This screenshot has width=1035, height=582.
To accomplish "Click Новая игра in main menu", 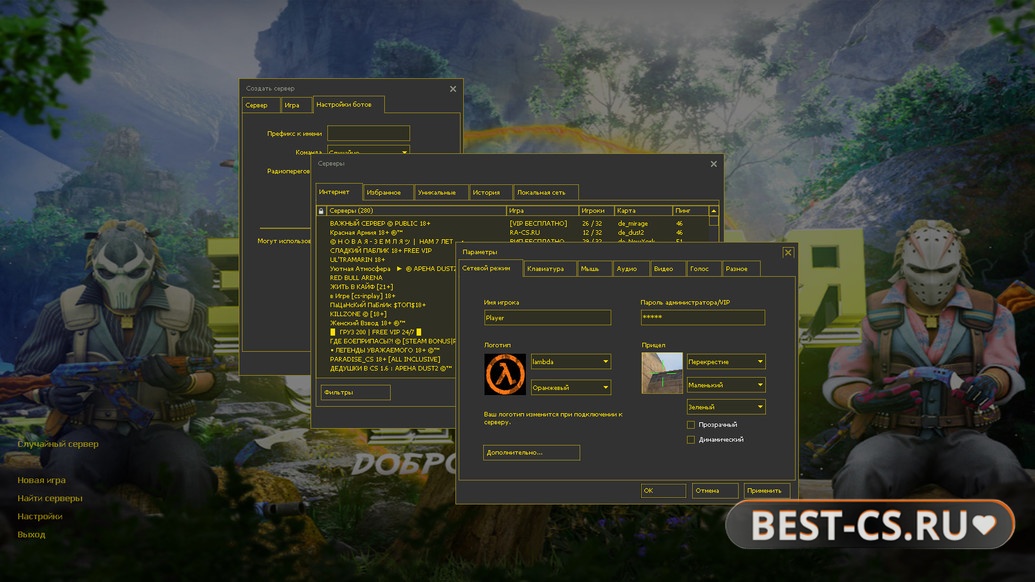I will click(42, 480).
